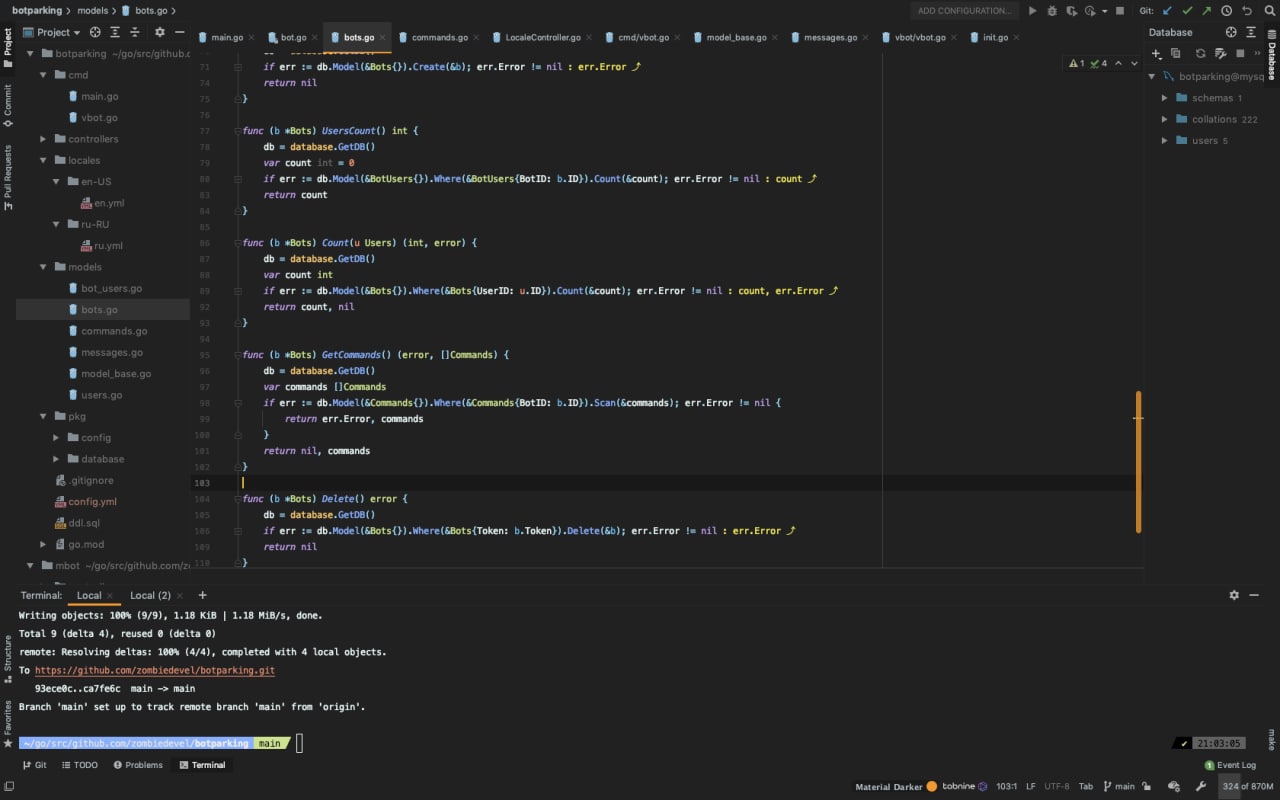
Task: Click the Add Configuration button
Action: pyautogui.click(x=964, y=11)
